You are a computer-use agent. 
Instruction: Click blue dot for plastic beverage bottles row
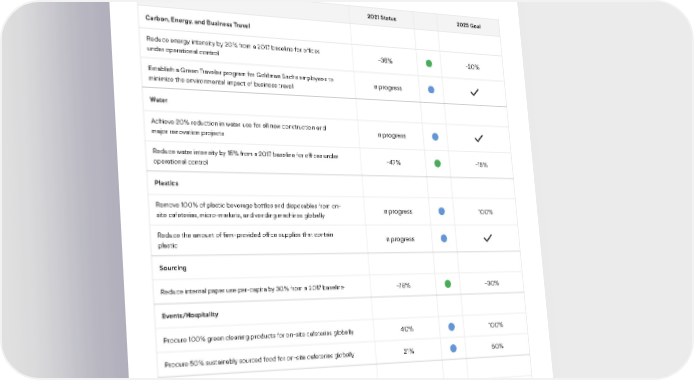pyautogui.click(x=441, y=211)
